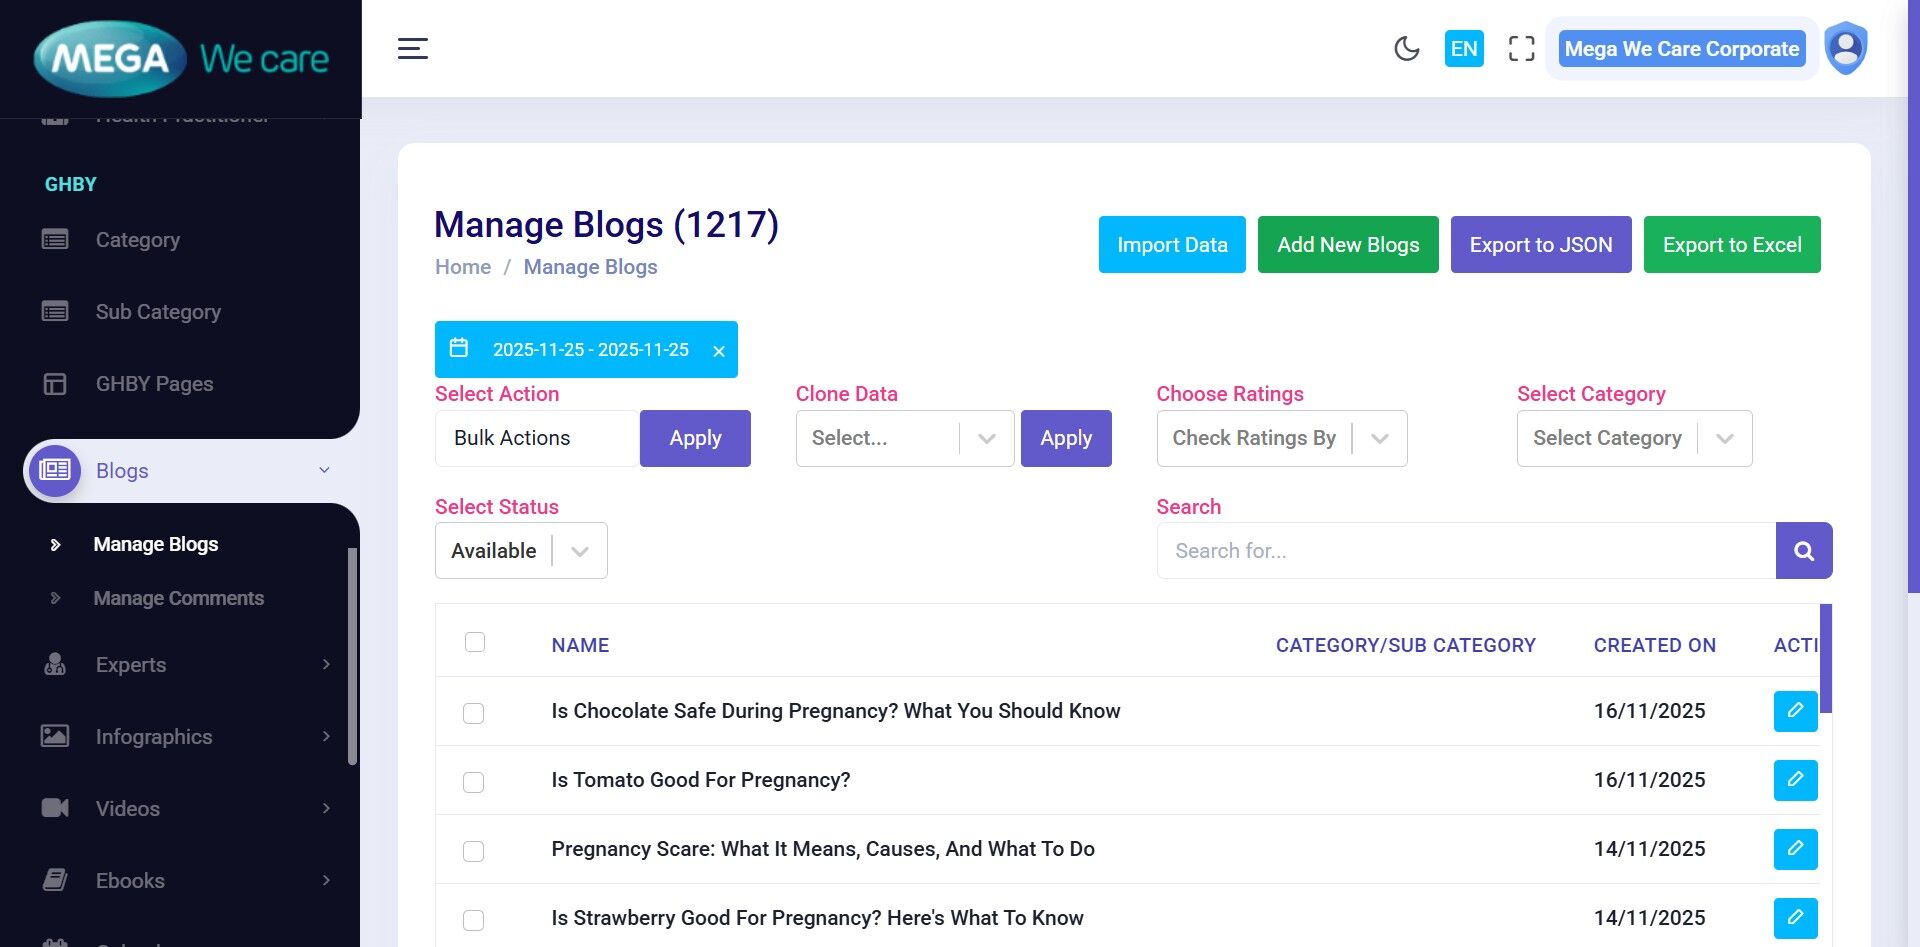Click the EN language selector icon
Screen dimensions: 1920x947
1463,49
